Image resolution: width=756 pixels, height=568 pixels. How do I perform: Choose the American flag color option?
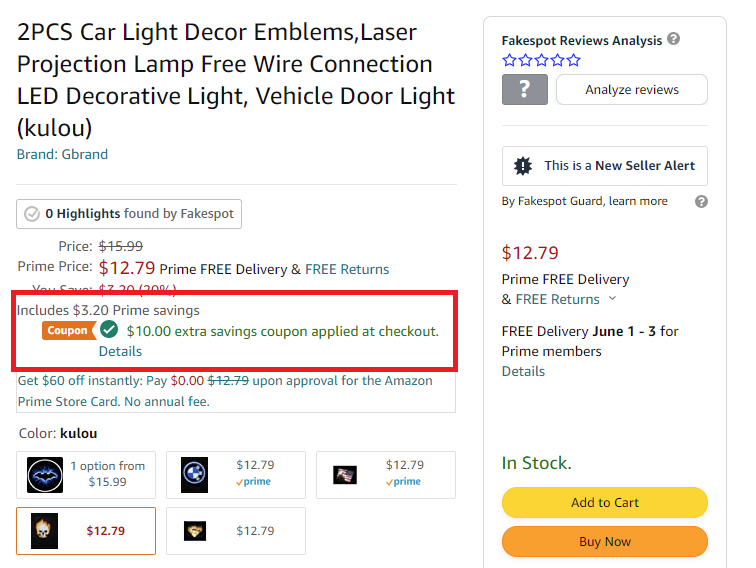(386, 475)
